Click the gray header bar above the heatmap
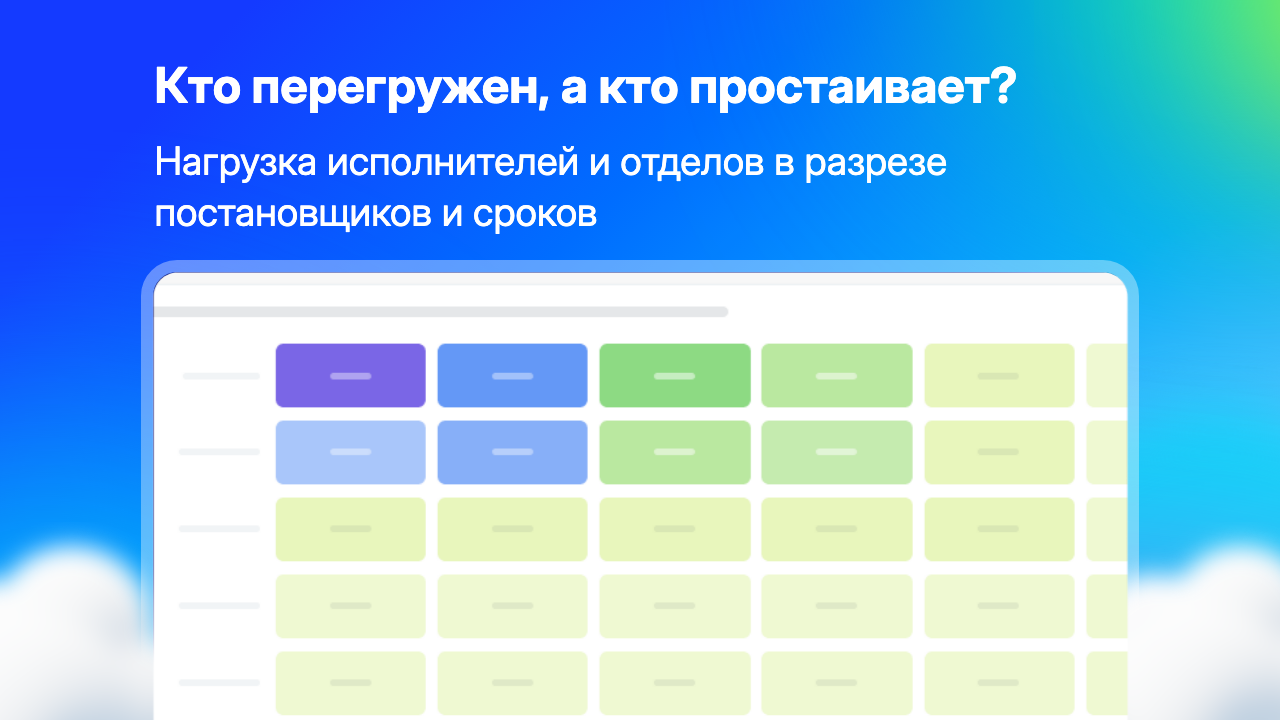The image size is (1280, 720). (441, 312)
